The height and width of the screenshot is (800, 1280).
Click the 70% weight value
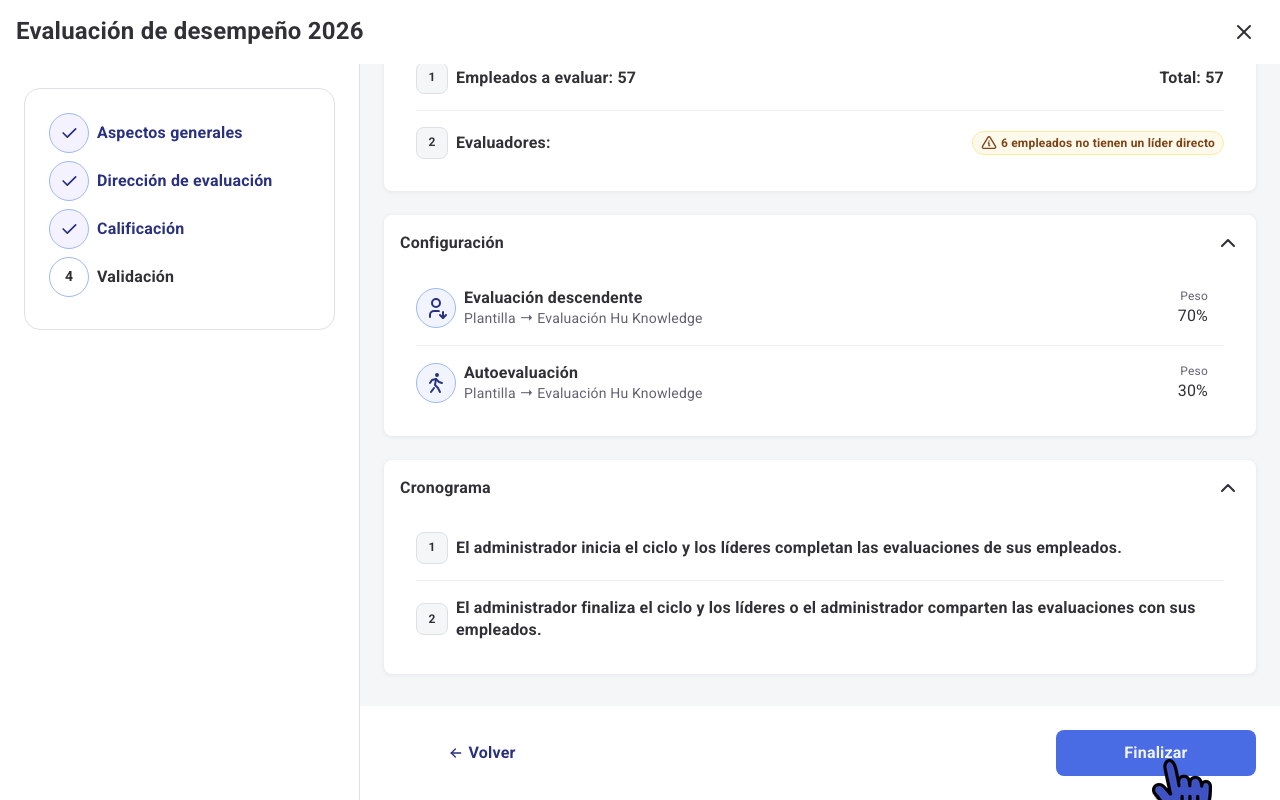(1193, 316)
